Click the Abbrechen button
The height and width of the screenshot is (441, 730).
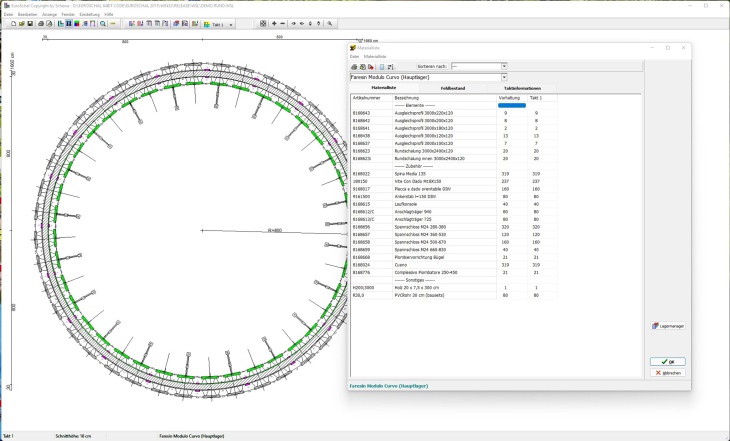[x=668, y=372]
